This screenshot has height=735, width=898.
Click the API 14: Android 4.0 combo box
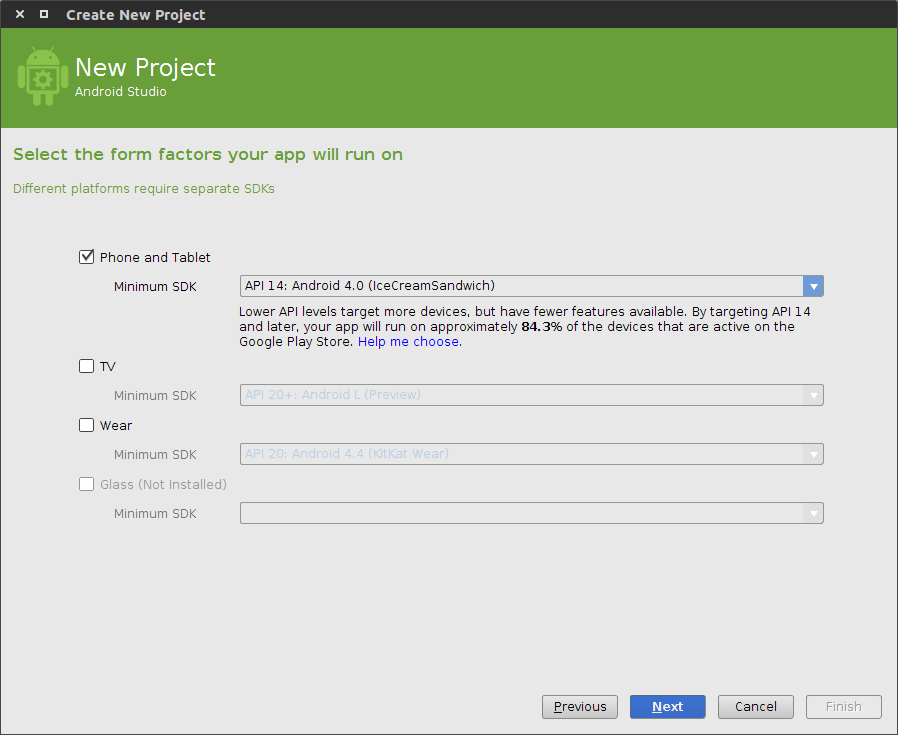tap(531, 286)
